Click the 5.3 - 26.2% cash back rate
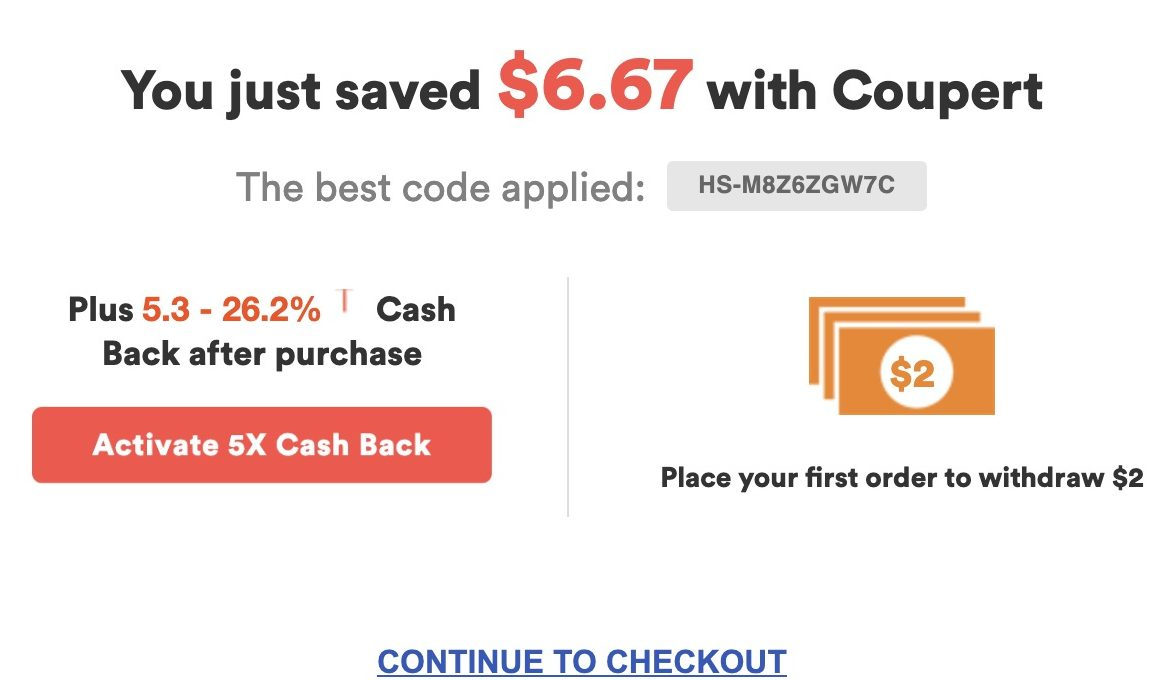Screen dimensions: 1158x680 click(231, 309)
